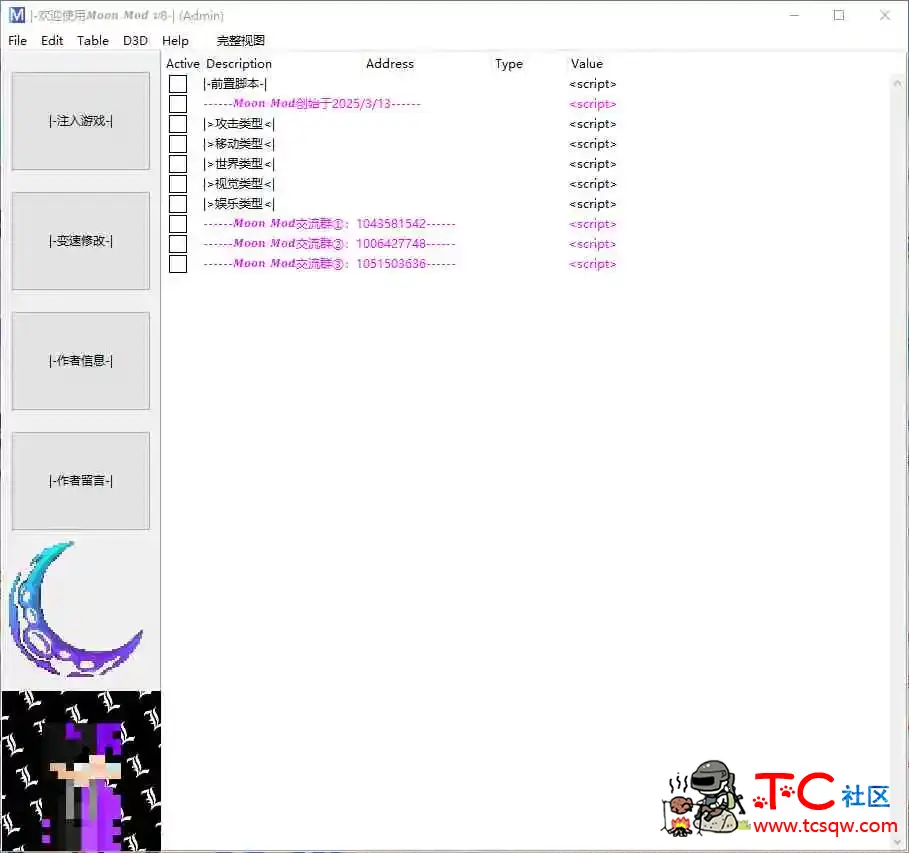Click the blue crescent moon logo
Viewport: 909px width, 853px height.
point(75,609)
